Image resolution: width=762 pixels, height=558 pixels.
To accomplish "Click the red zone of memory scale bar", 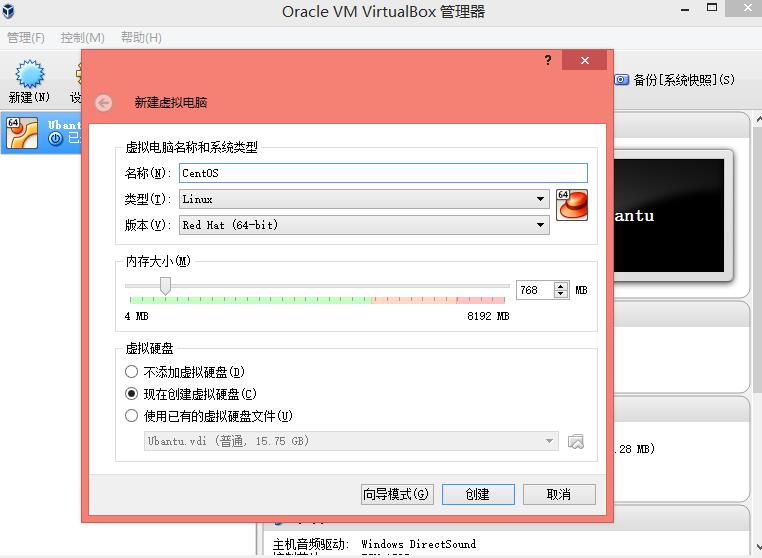I will click(x=480, y=300).
